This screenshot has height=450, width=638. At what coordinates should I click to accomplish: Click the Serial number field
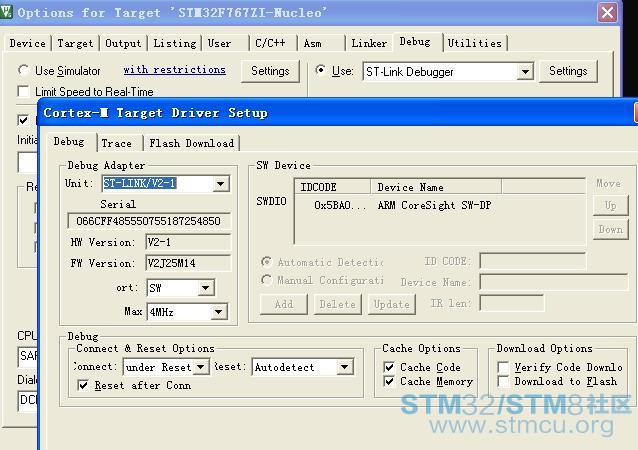pyautogui.click(x=149, y=221)
